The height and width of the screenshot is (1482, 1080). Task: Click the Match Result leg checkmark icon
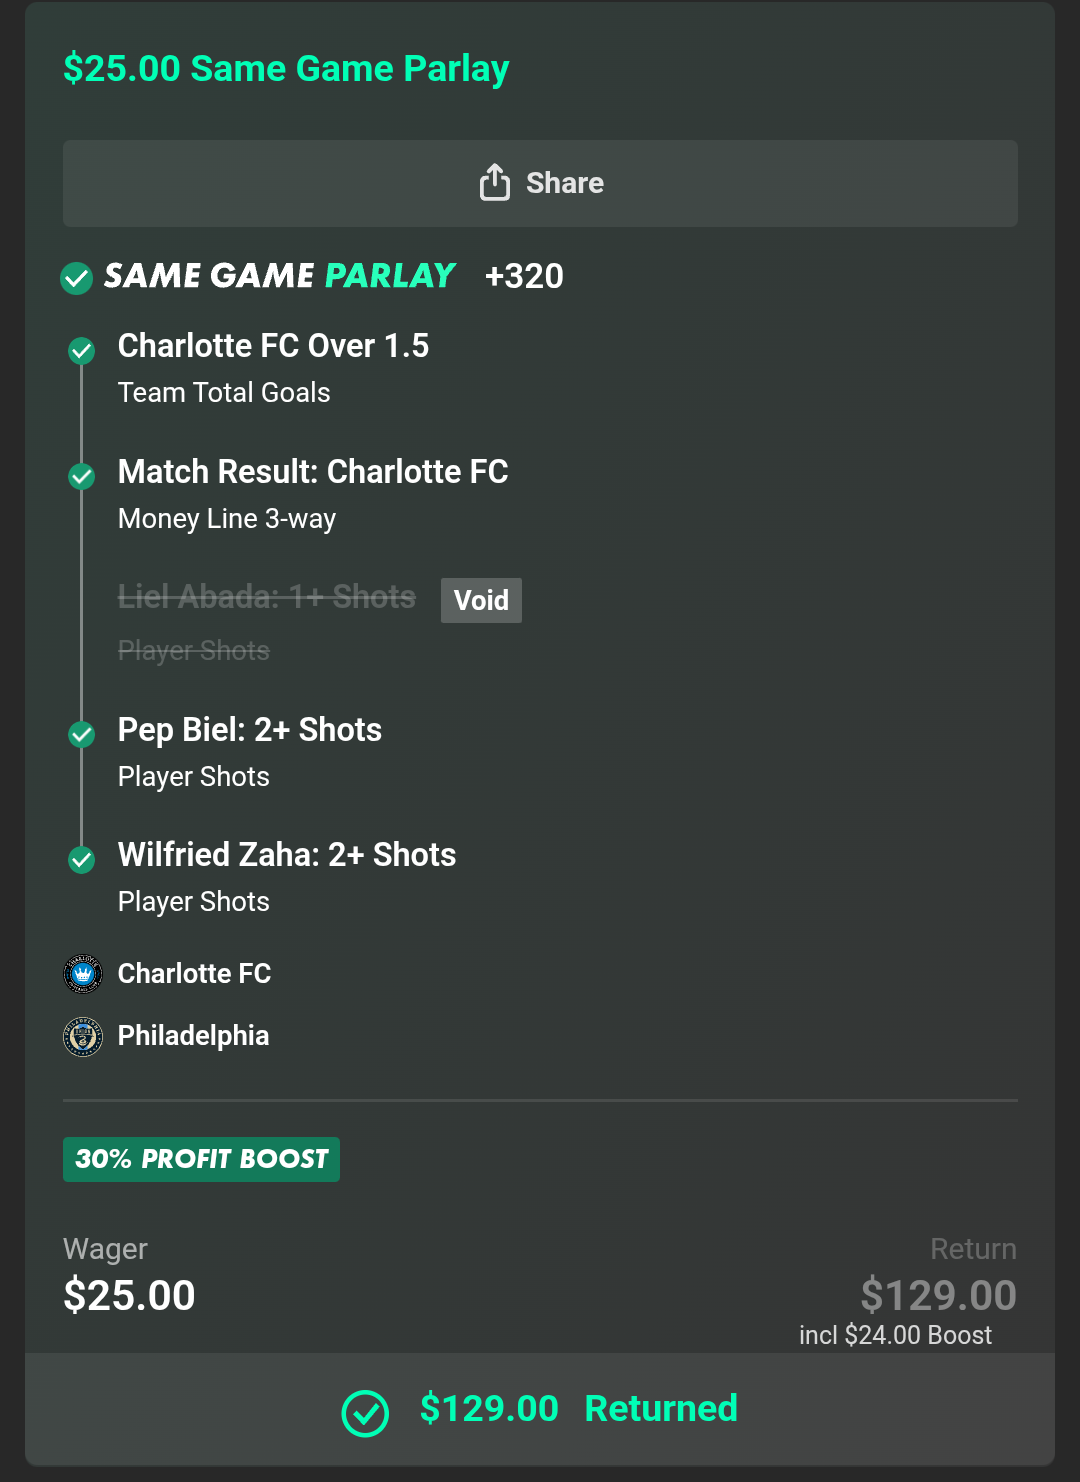(81, 477)
